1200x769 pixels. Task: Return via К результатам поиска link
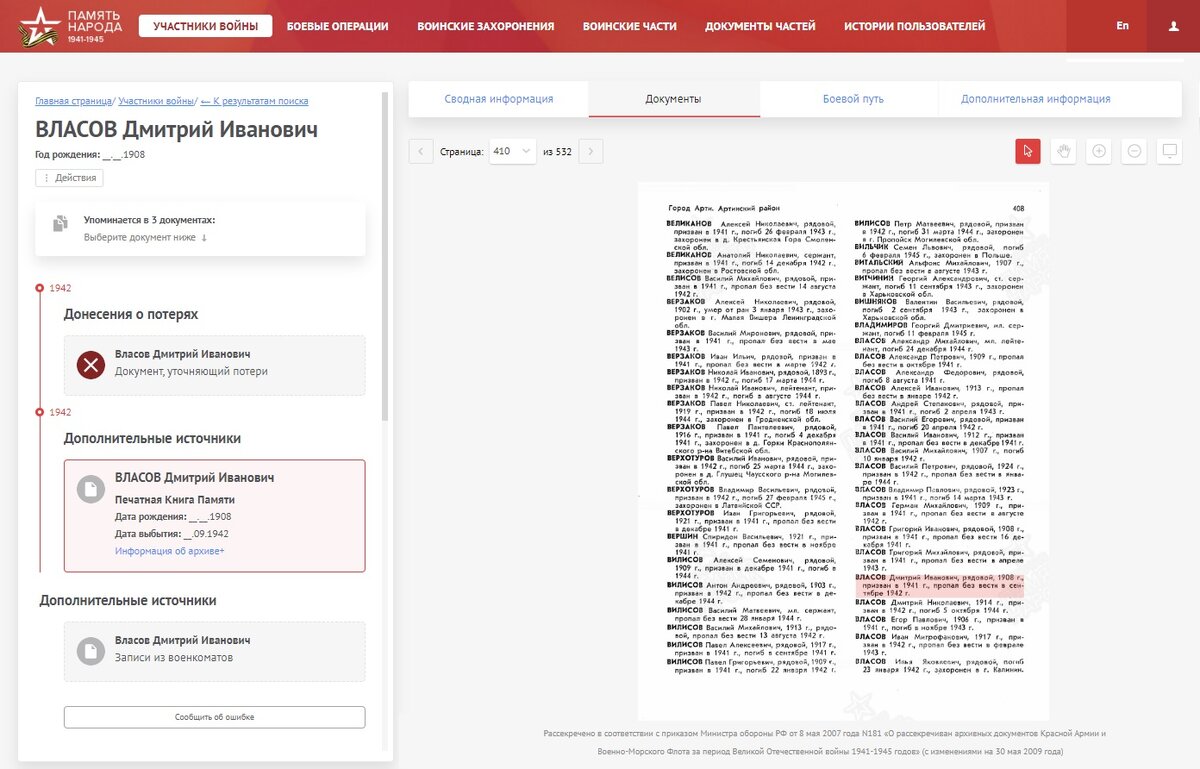(x=255, y=101)
